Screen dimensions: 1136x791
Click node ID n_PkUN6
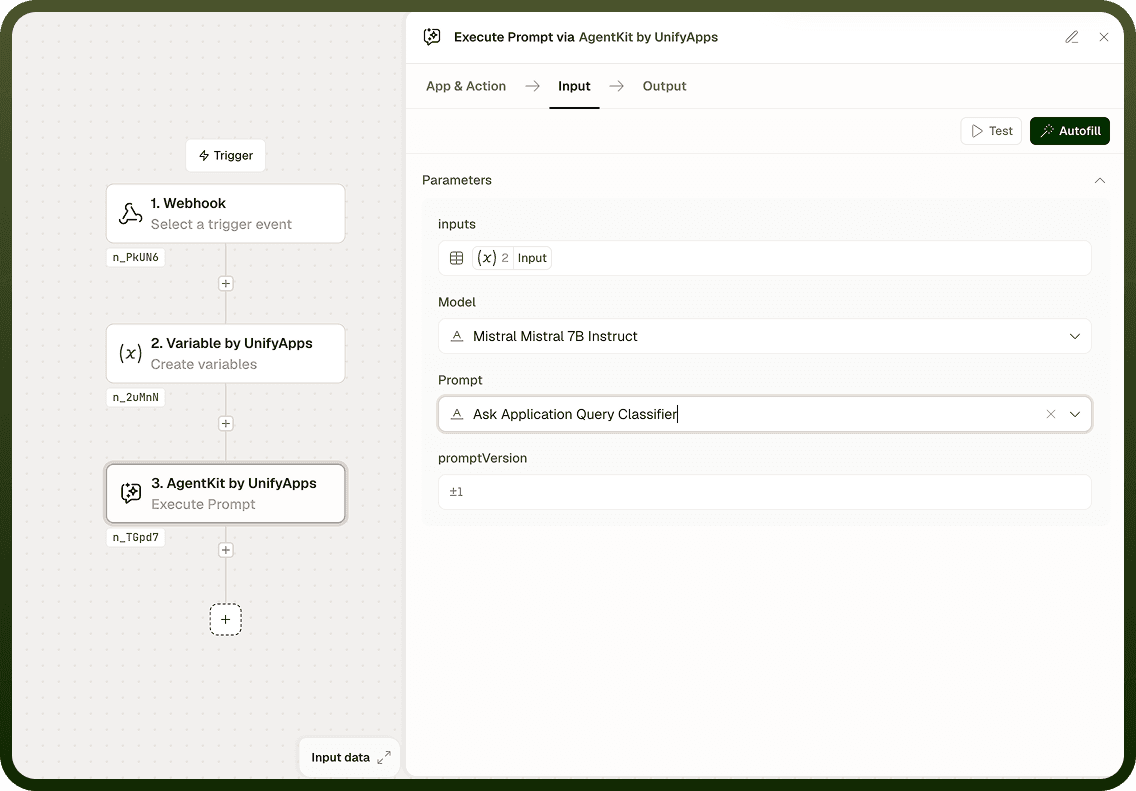[135, 257]
